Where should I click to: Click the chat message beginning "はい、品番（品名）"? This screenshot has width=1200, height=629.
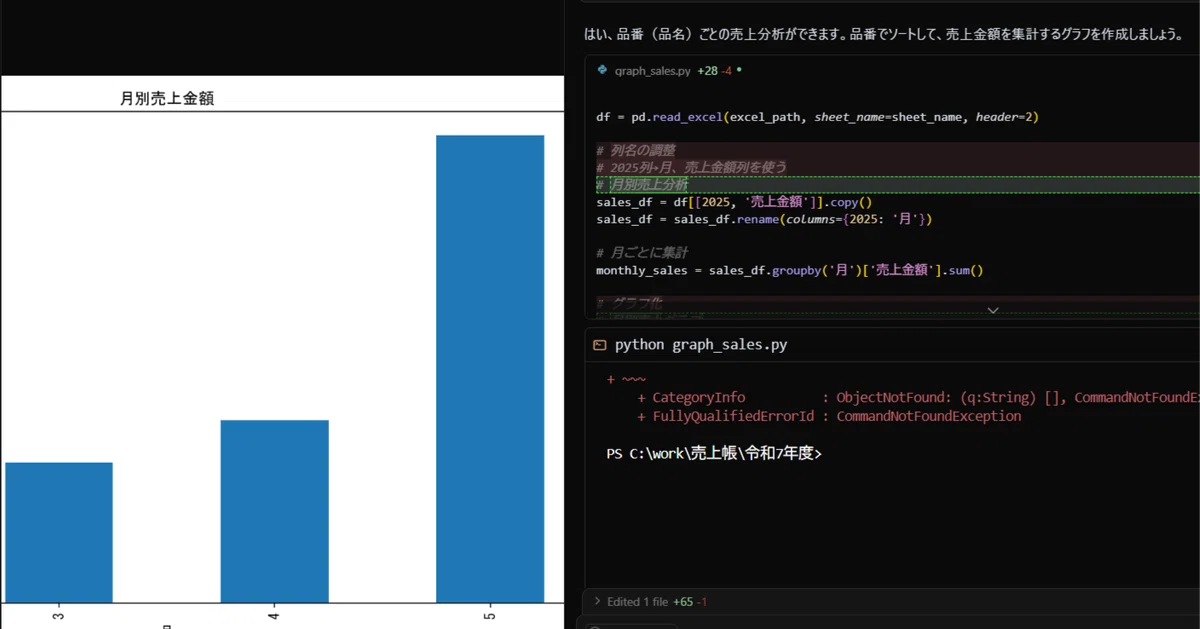(x=883, y=34)
